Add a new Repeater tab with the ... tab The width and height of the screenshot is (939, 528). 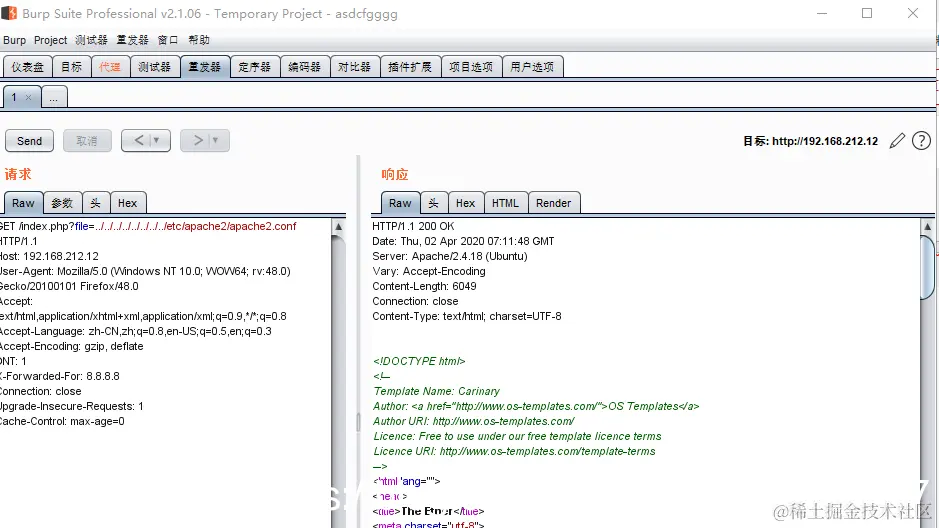[x=54, y=97]
